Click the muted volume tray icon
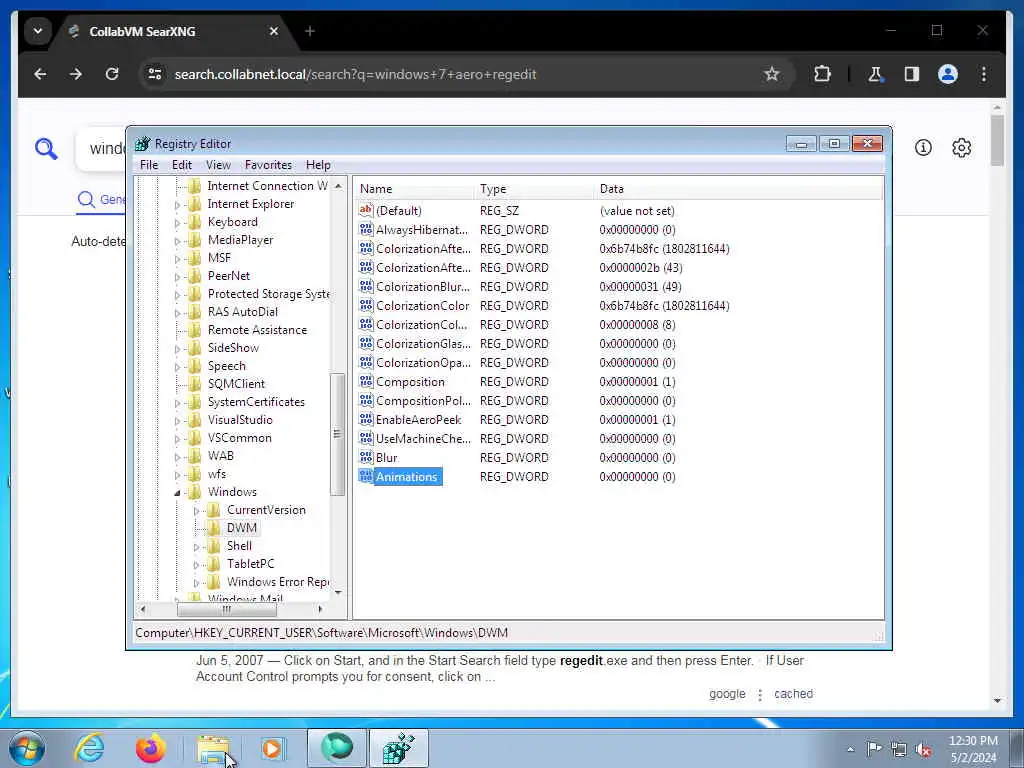Screen dimensions: 1024x768 923,749
